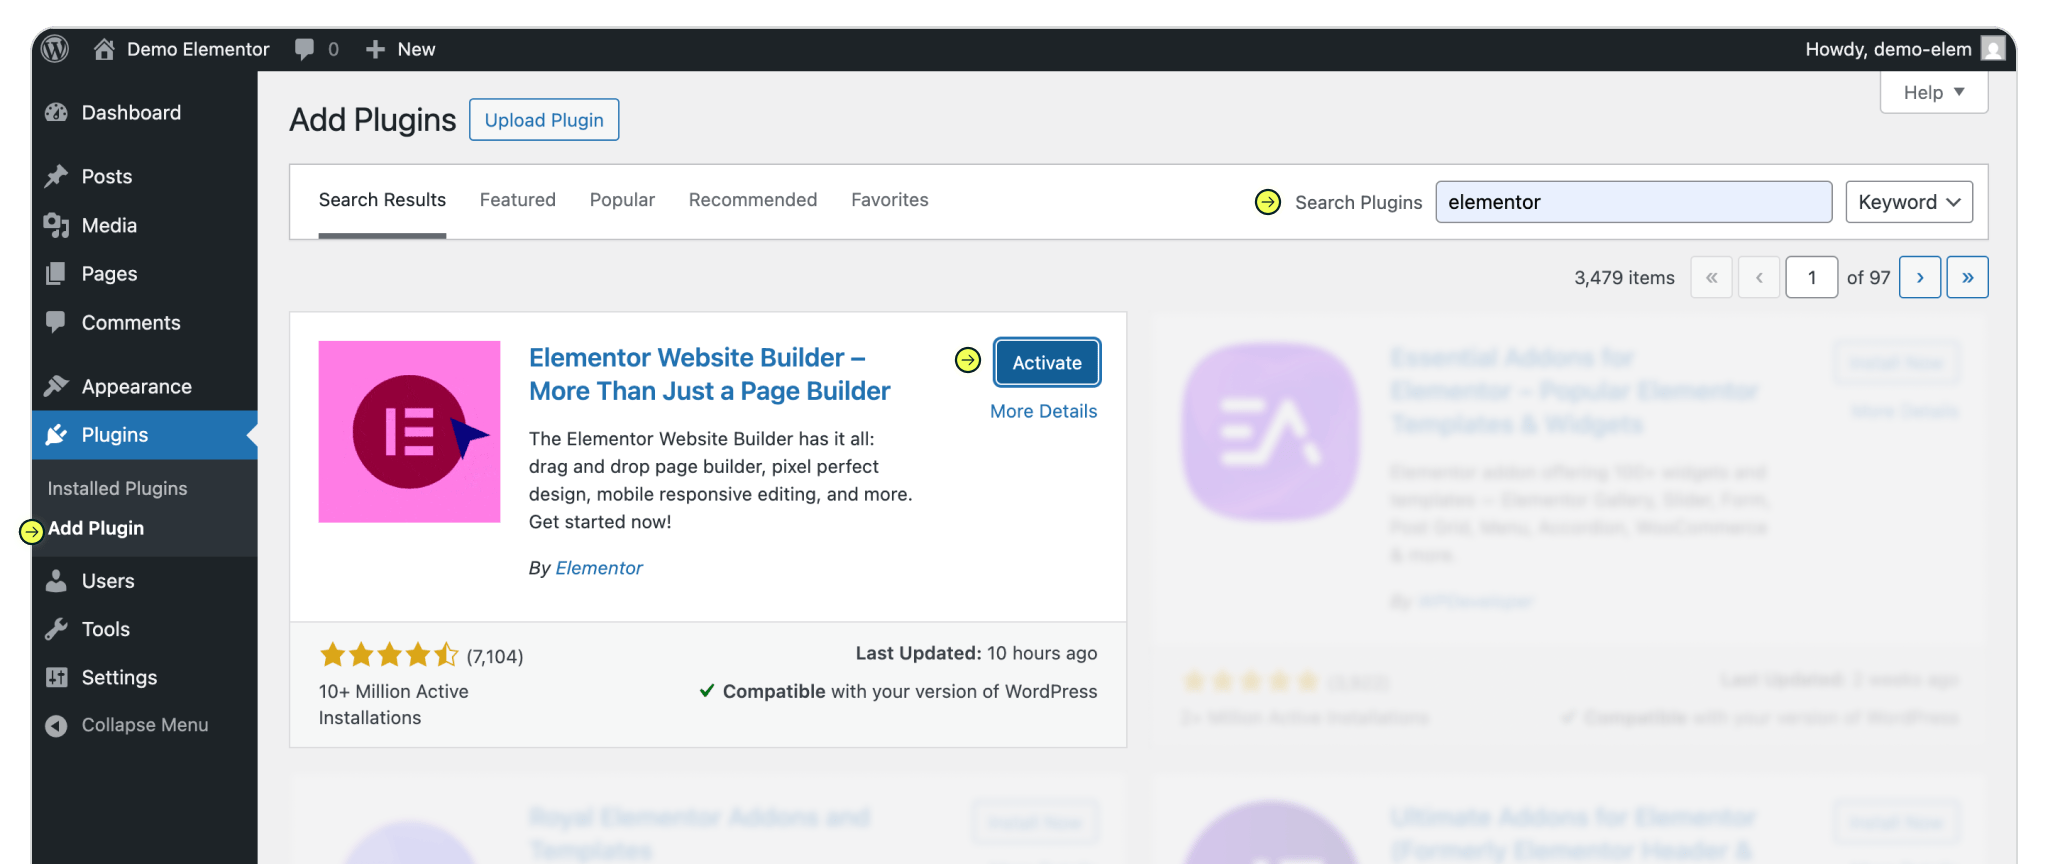Click the Media icon in sidebar

point(56,225)
